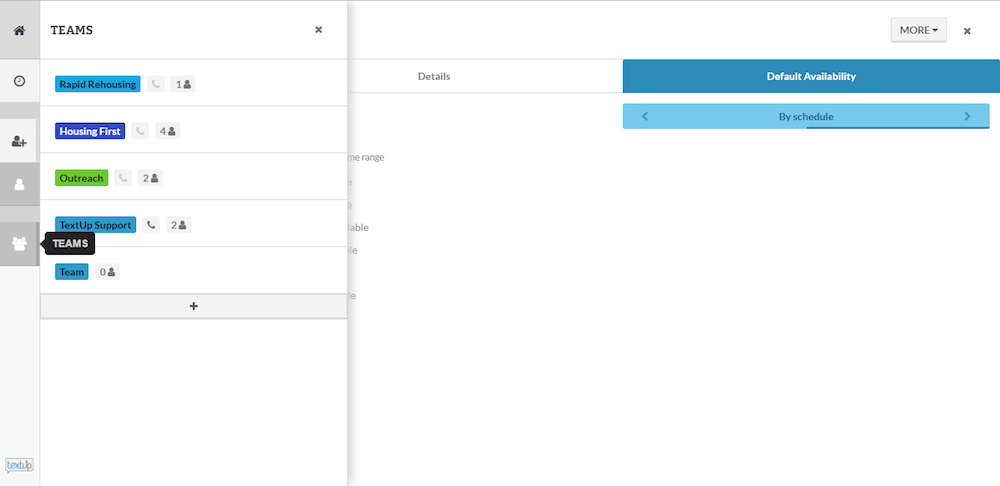1000x486 pixels.
Task: Open the Rapid Rehousing team
Action: (x=98, y=84)
